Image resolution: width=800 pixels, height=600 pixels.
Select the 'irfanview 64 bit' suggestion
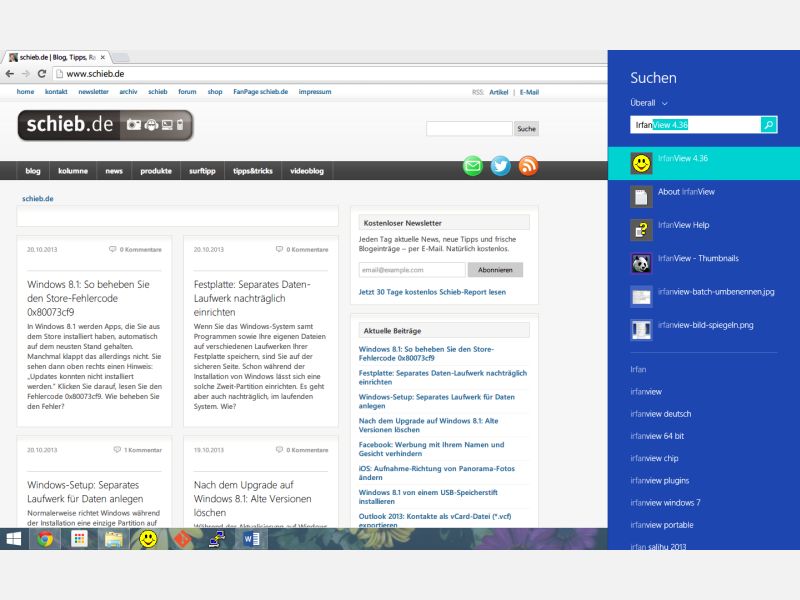(657, 436)
